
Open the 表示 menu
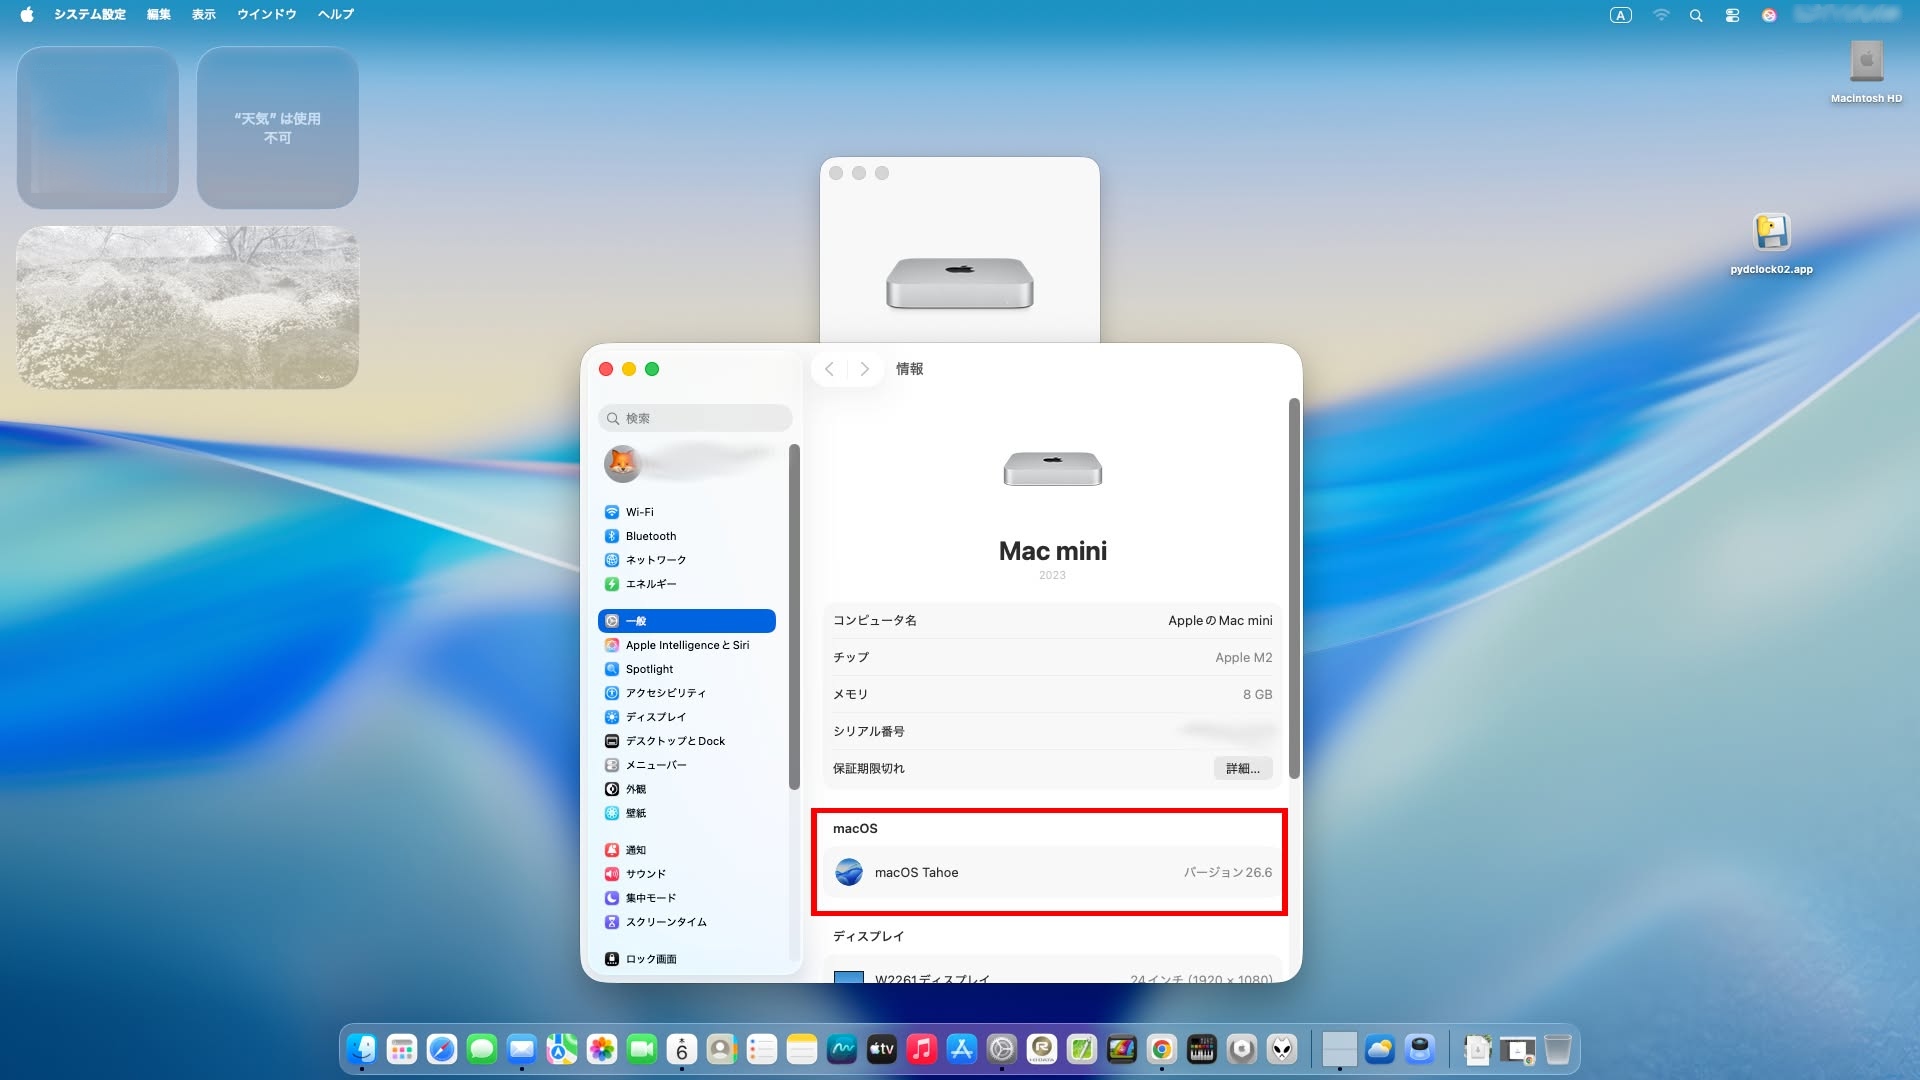coord(204,14)
